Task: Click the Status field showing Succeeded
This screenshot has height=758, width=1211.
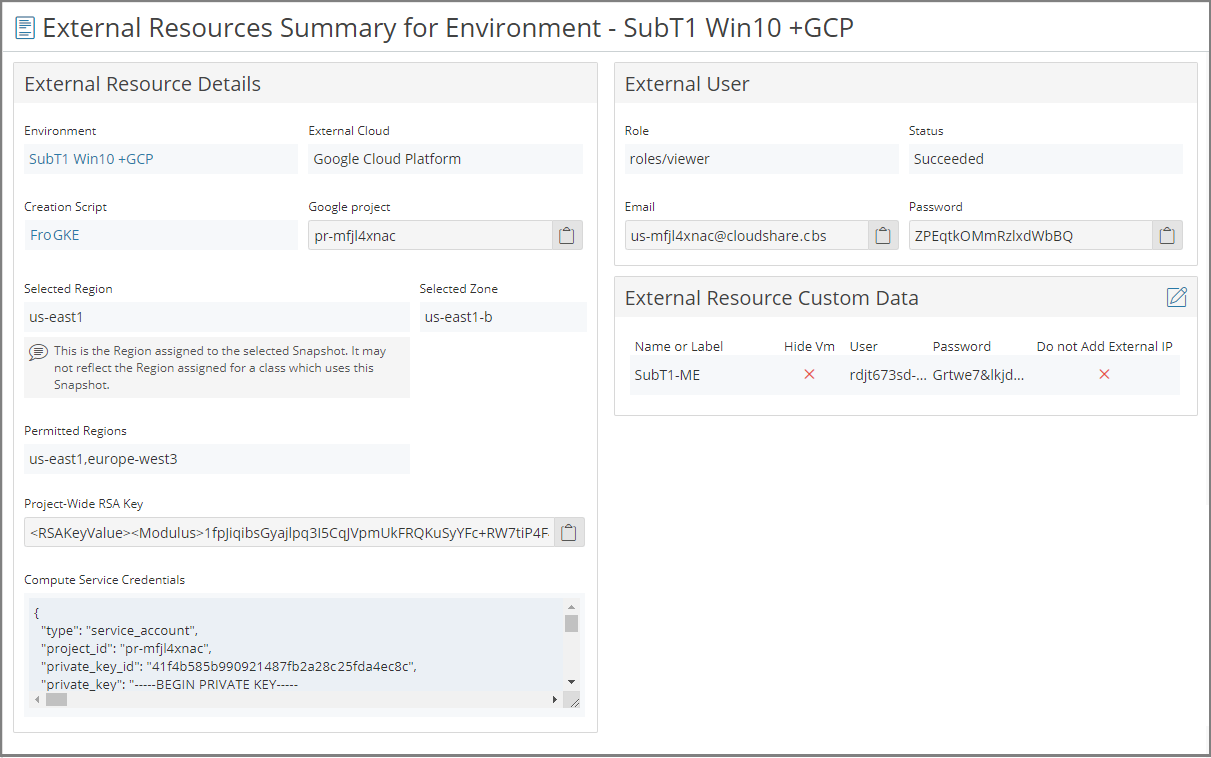Action: [1046, 159]
